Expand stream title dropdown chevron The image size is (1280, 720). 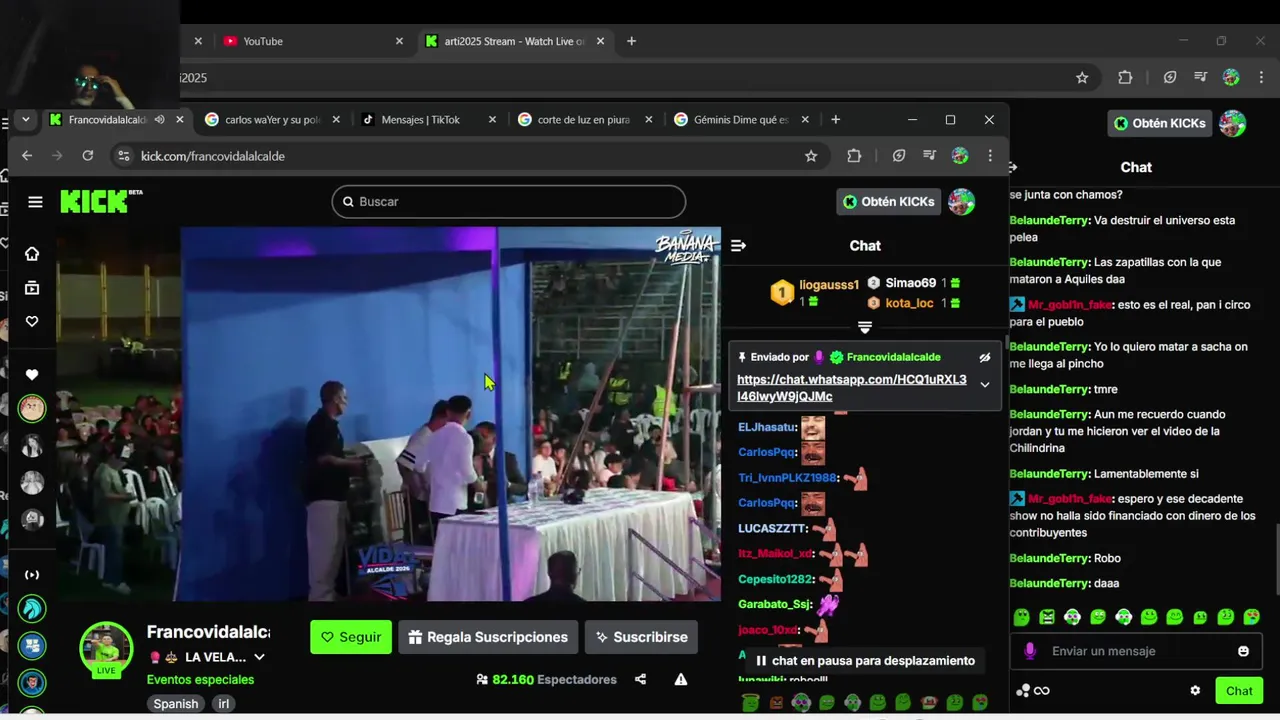tap(259, 658)
